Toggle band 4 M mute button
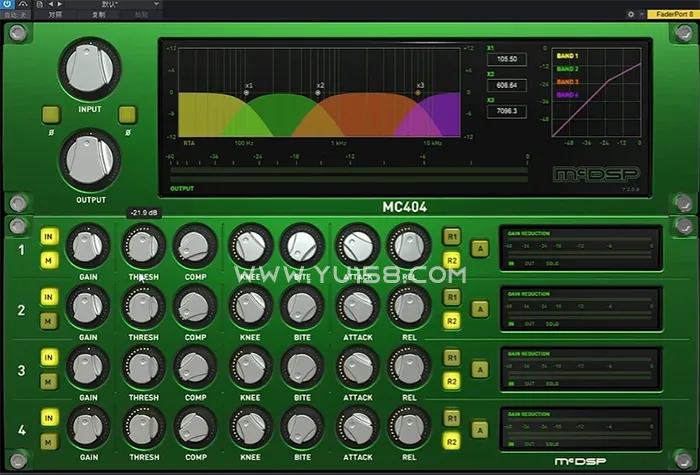 coord(49,442)
